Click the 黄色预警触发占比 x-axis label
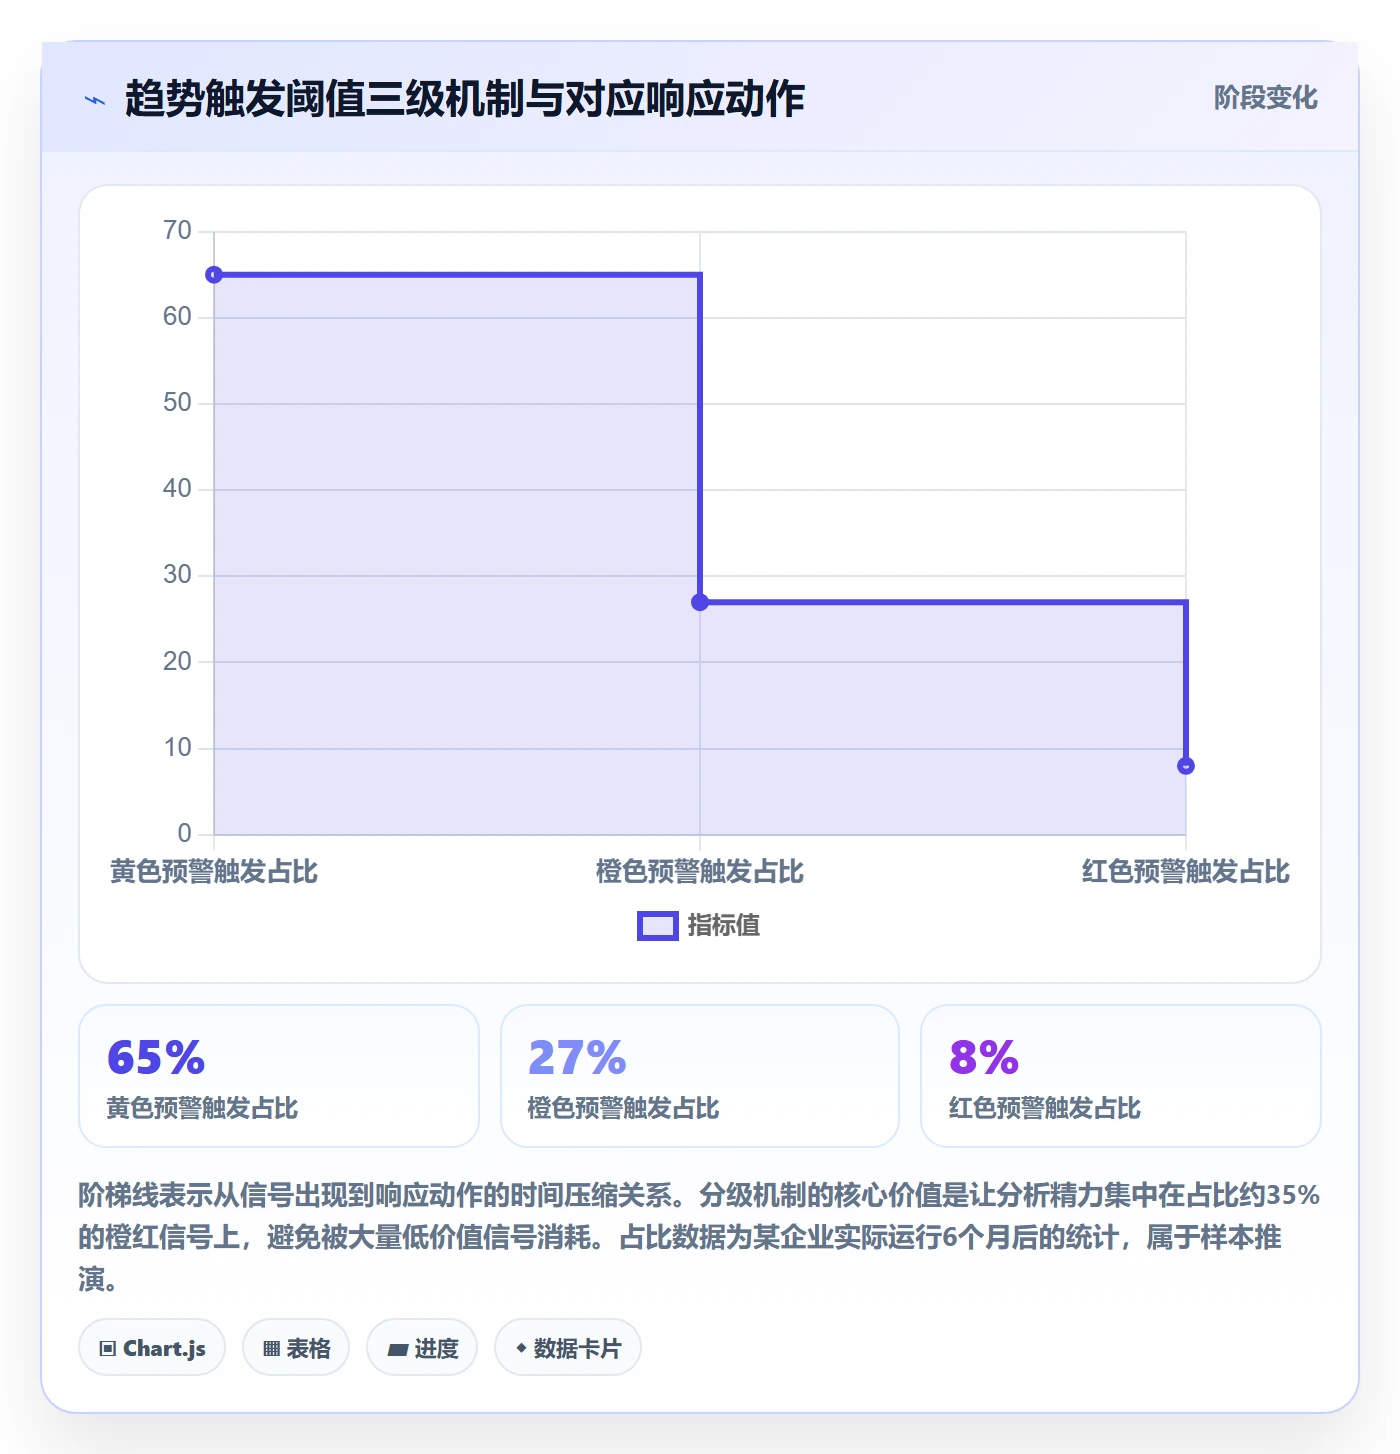This screenshot has height=1454, width=1400. [214, 872]
